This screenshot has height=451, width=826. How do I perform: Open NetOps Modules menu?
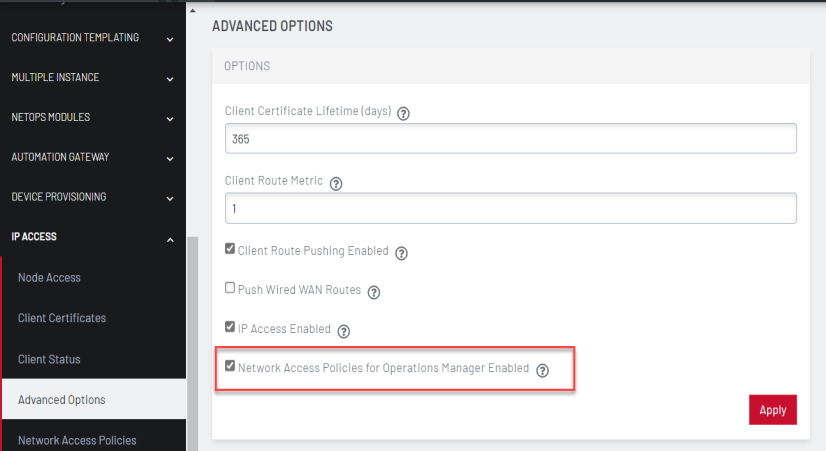point(51,117)
